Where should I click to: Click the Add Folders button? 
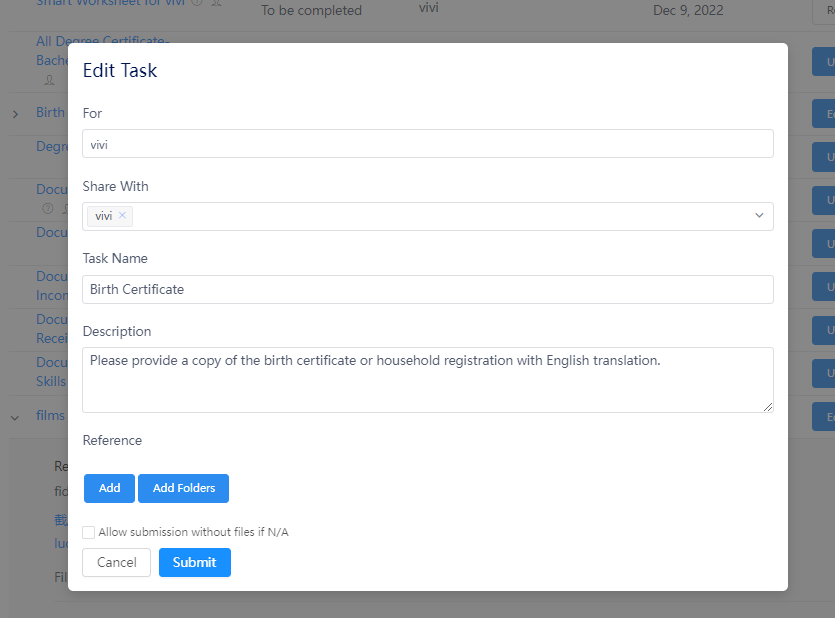[183, 488]
